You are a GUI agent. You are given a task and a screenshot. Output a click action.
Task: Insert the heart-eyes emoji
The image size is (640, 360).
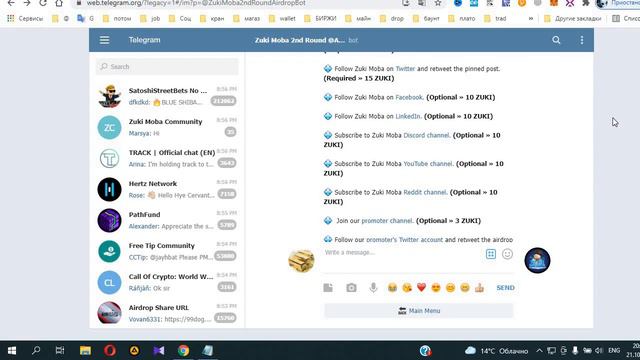click(x=436, y=288)
